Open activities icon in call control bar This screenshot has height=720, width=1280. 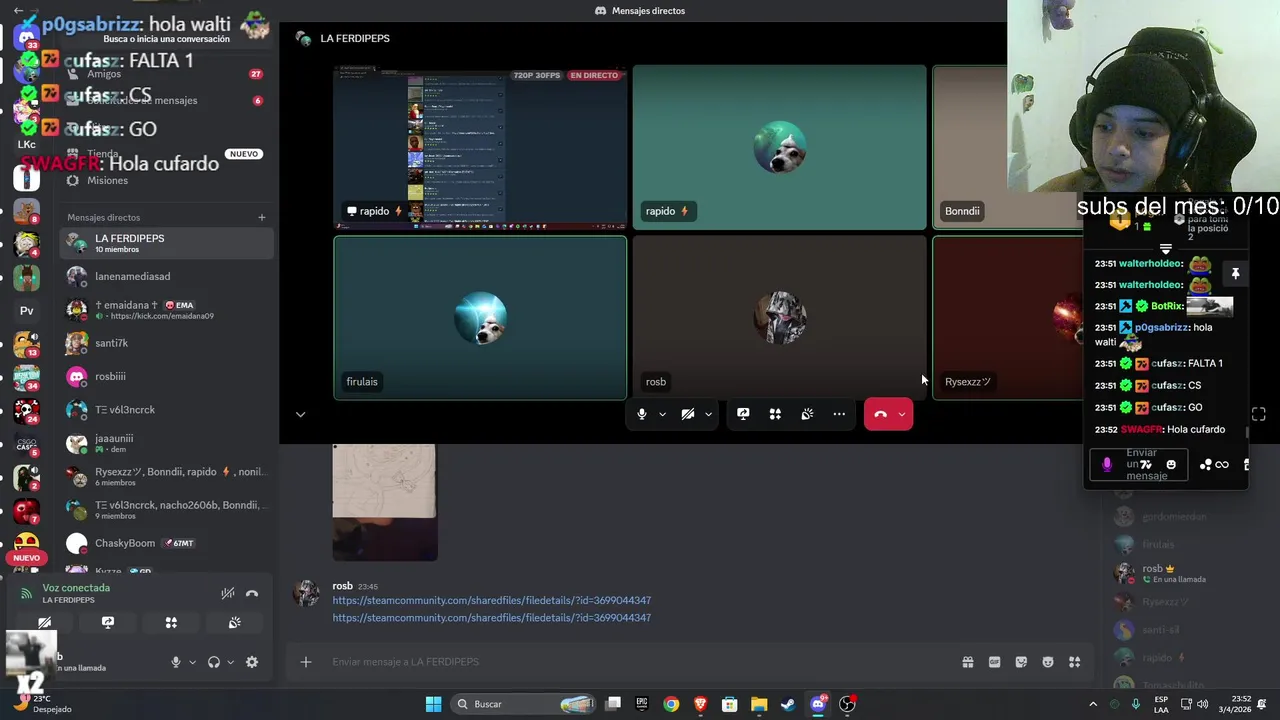775,414
